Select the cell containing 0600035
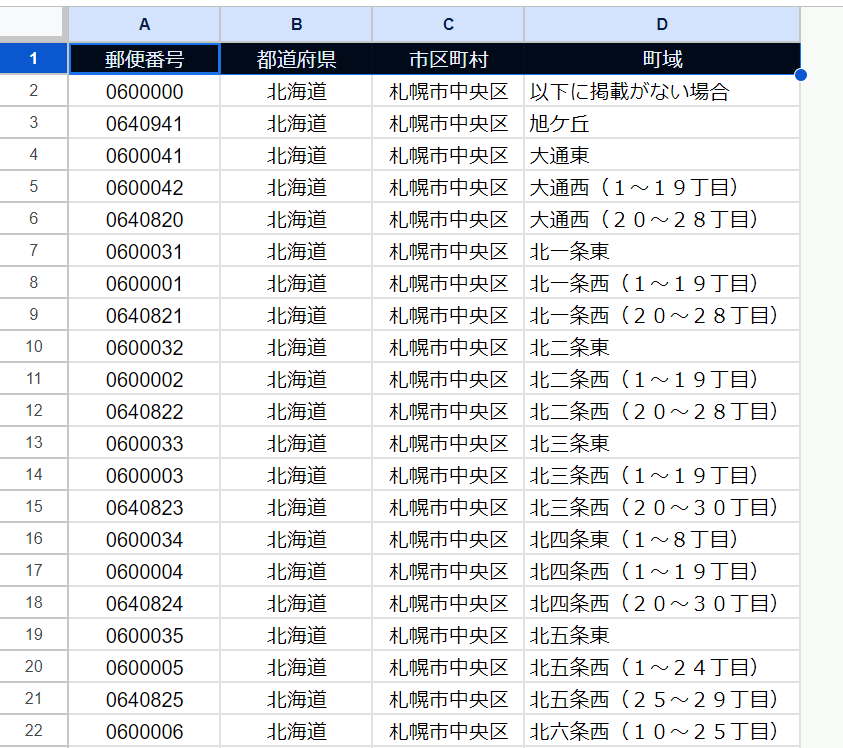Image resolution: width=843 pixels, height=748 pixels. tap(144, 635)
